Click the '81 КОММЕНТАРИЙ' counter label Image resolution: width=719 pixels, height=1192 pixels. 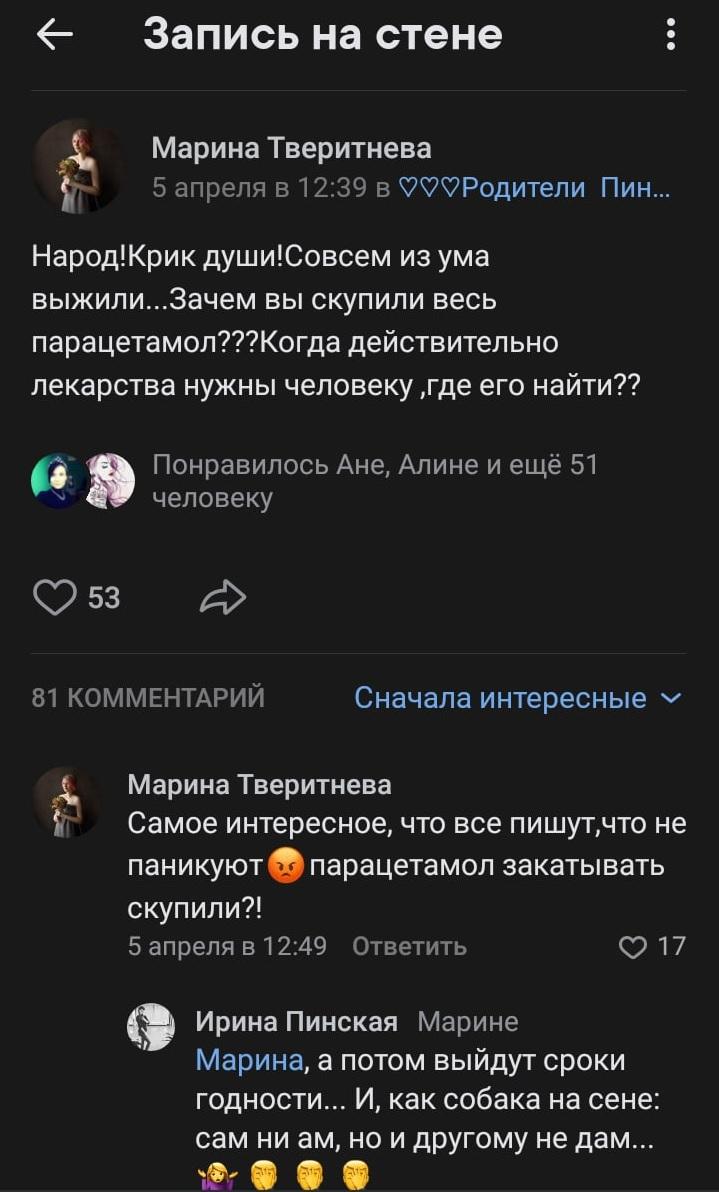(x=148, y=698)
